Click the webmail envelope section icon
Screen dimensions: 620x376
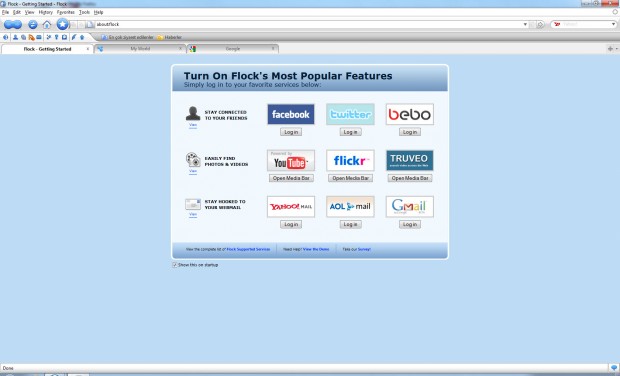point(193,204)
